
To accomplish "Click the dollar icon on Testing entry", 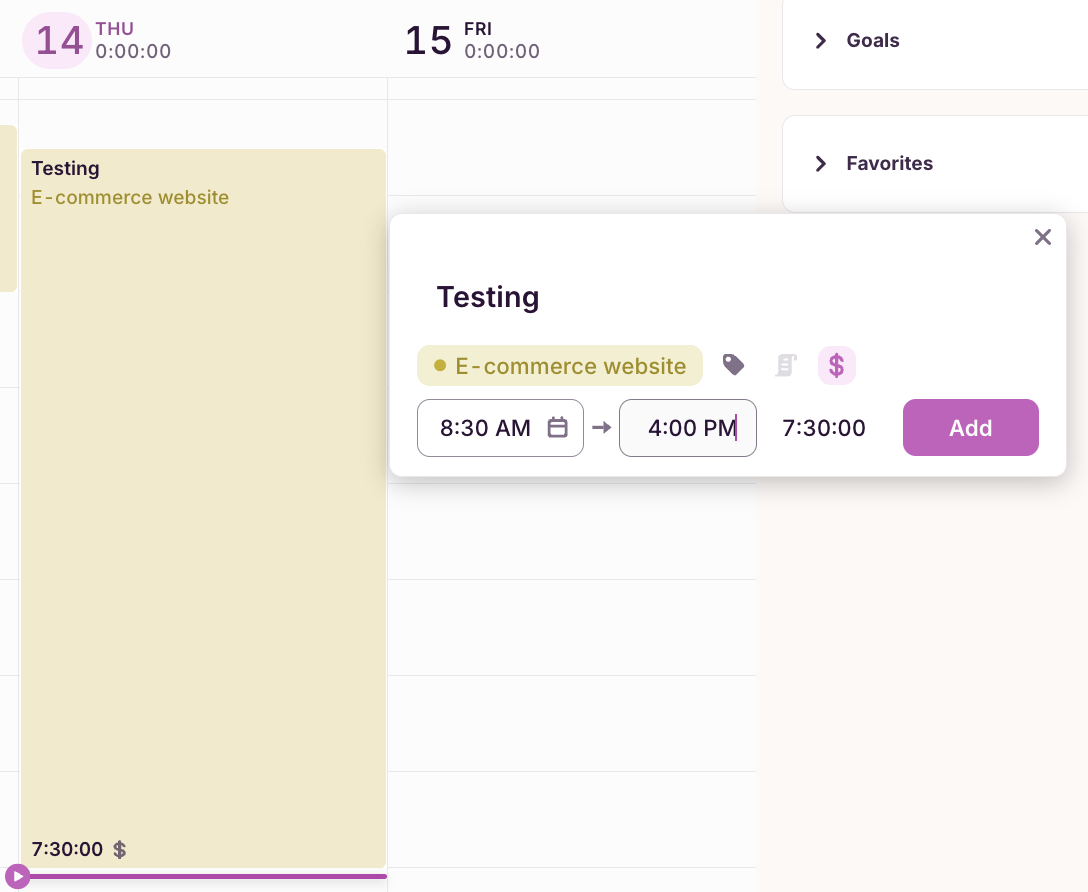I will click(120, 850).
